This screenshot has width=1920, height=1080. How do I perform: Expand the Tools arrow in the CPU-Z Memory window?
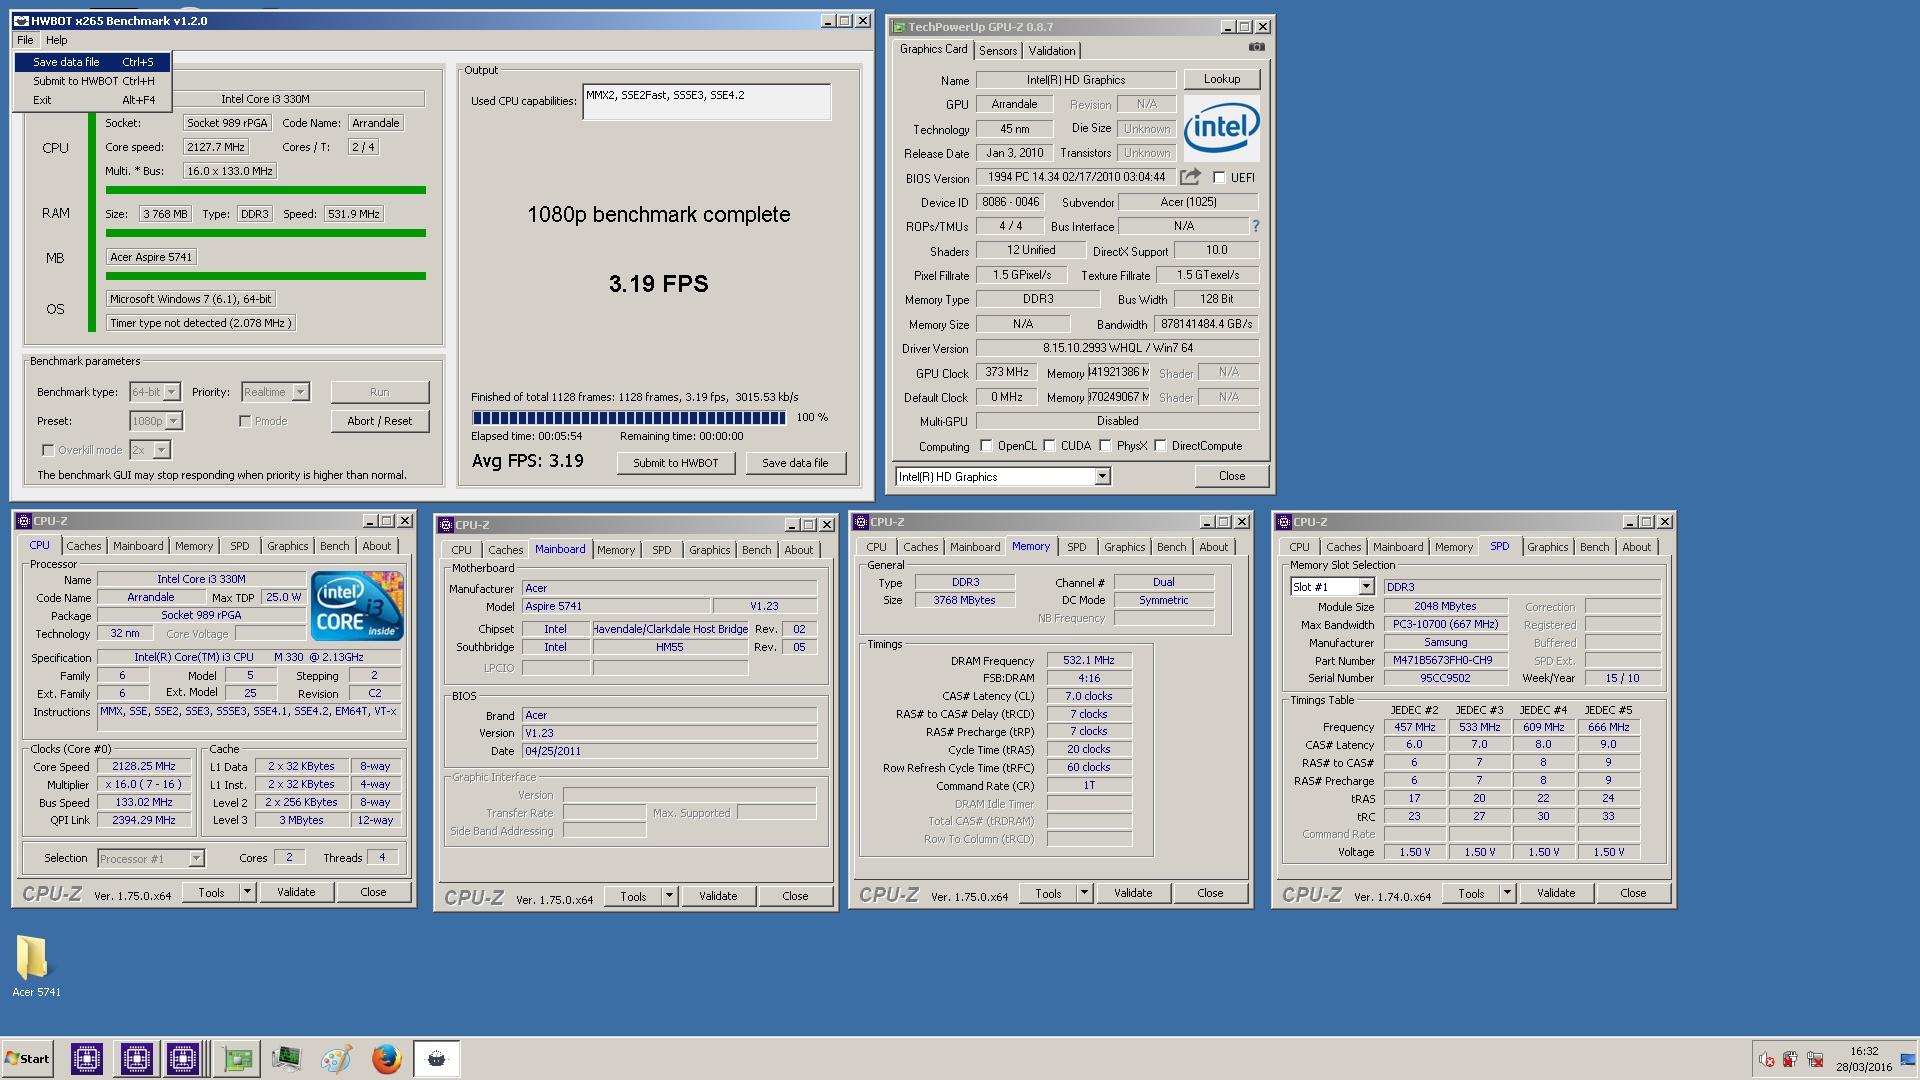(x=1084, y=893)
